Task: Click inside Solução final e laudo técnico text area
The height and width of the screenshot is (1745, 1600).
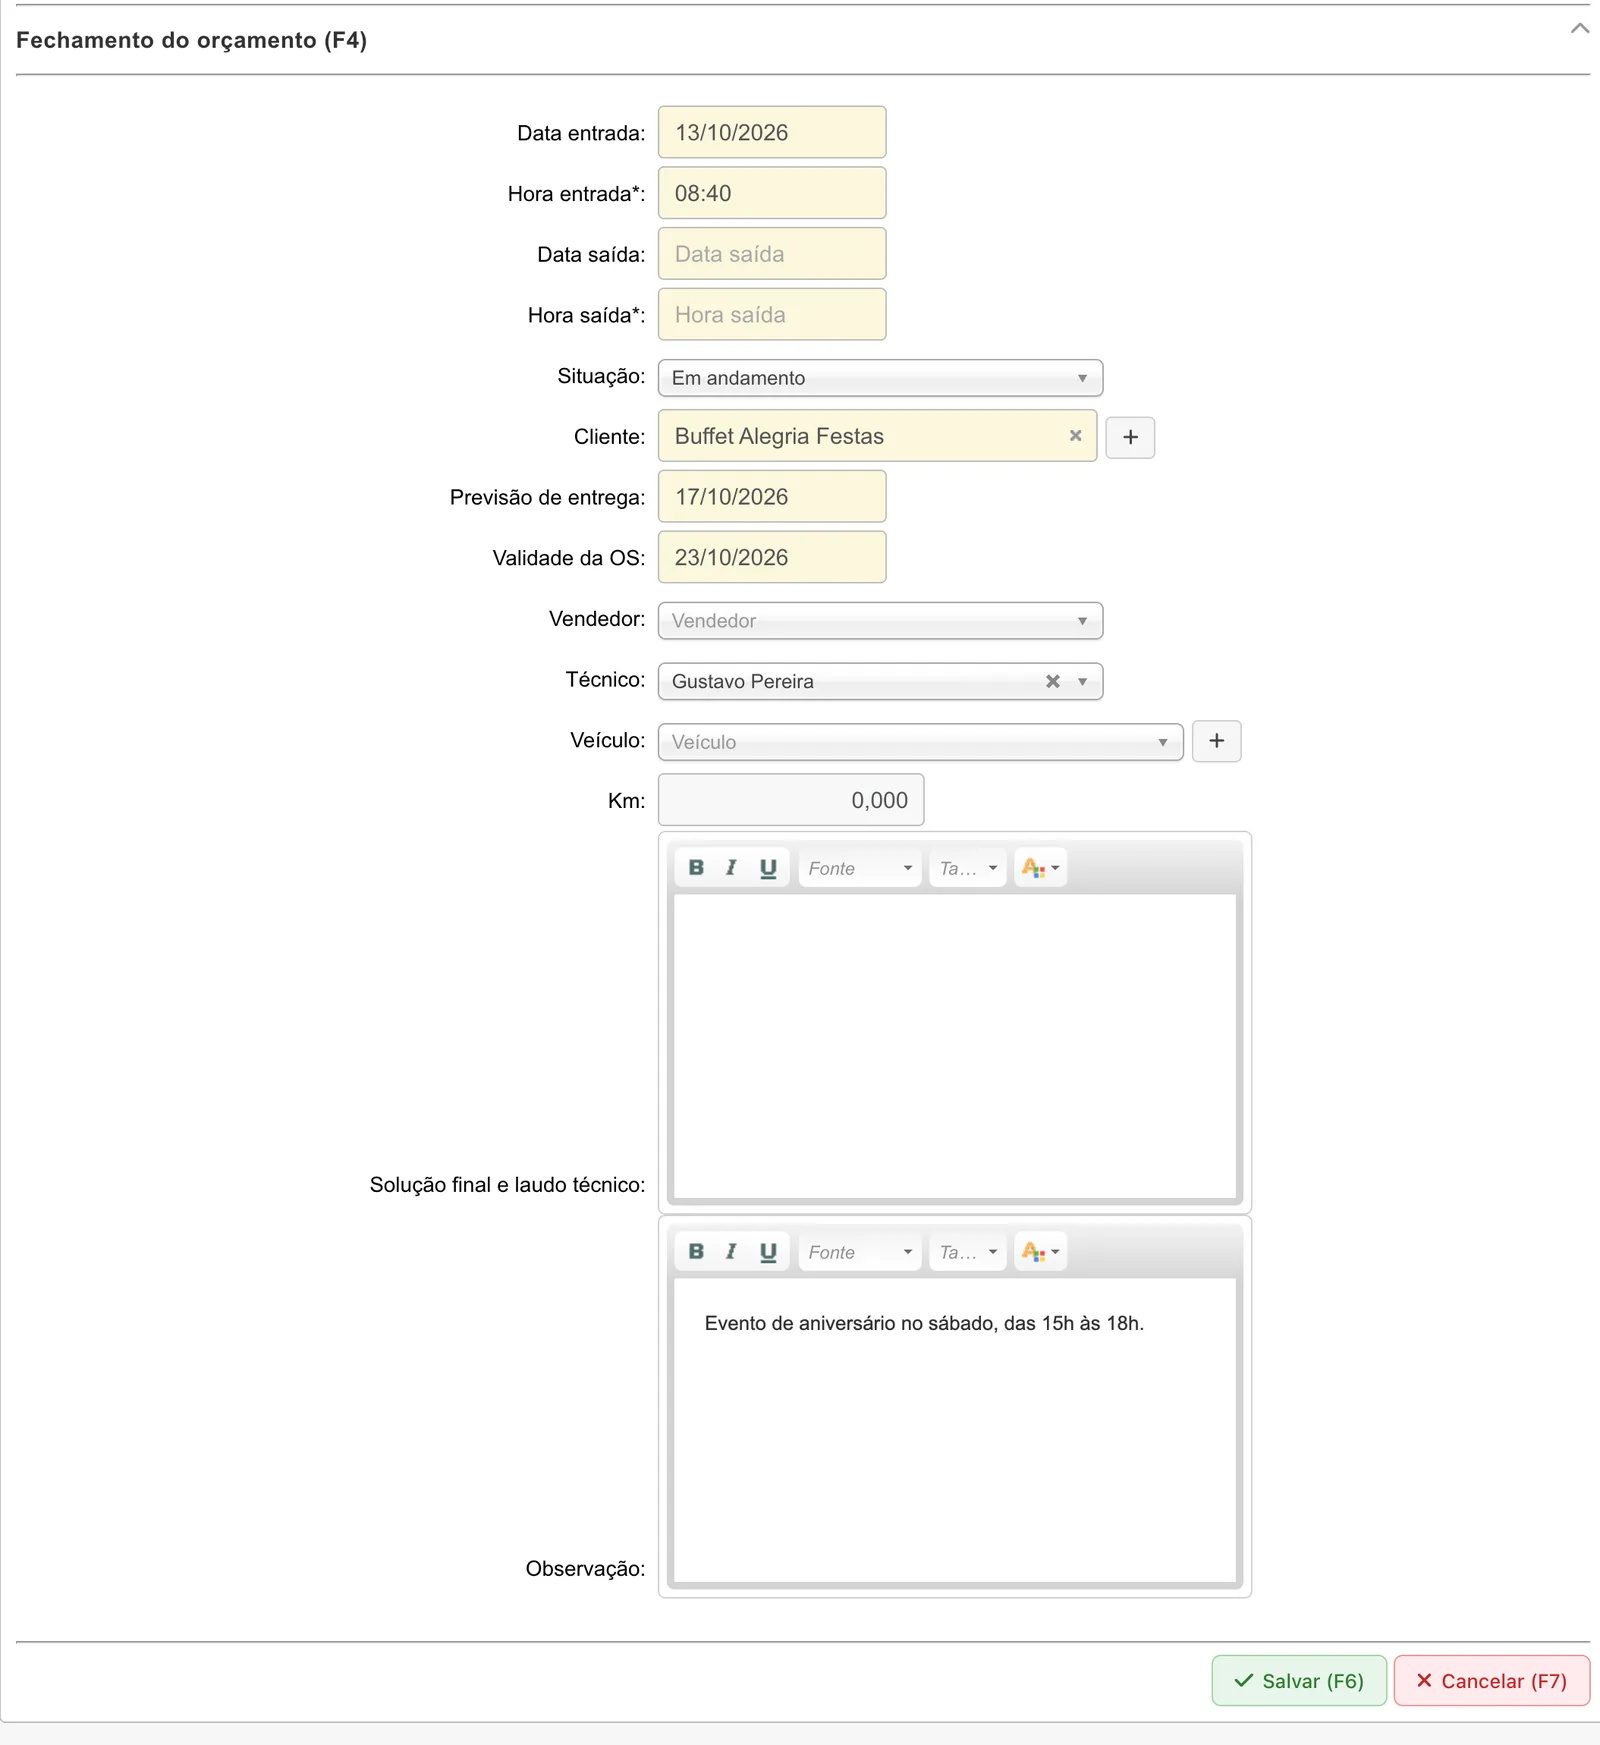Action: tap(955, 1046)
